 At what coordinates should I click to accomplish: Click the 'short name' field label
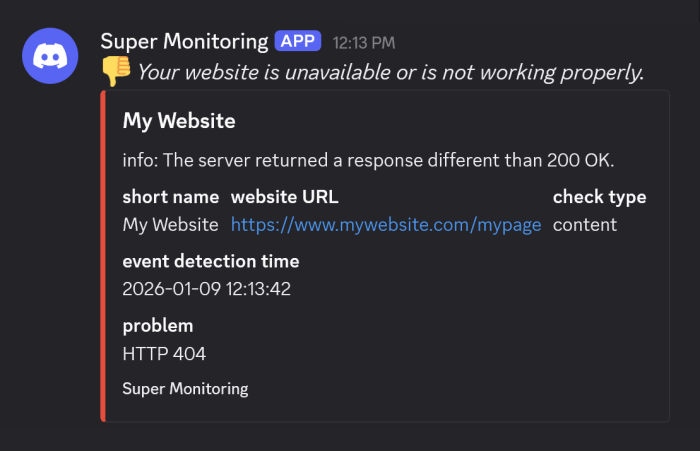pos(170,197)
